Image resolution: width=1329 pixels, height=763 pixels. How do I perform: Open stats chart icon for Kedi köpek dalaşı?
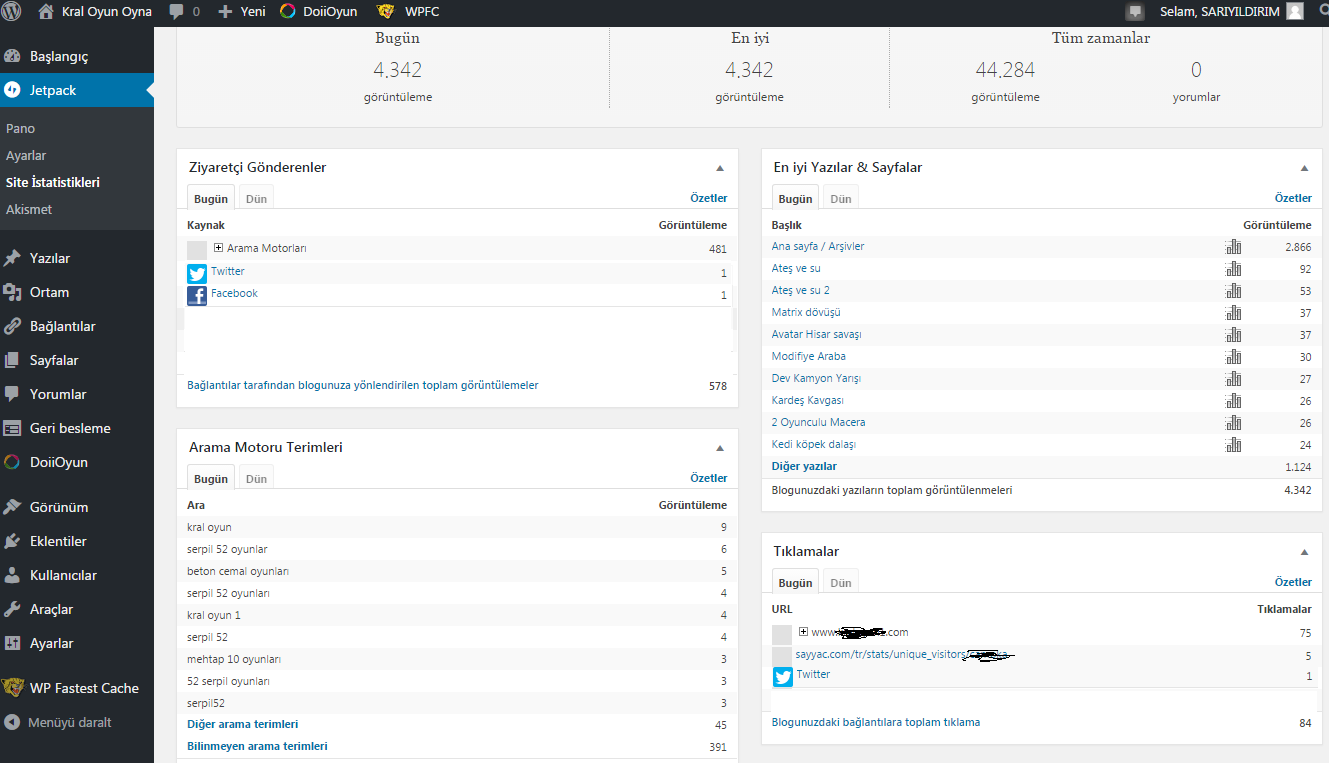point(1233,444)
